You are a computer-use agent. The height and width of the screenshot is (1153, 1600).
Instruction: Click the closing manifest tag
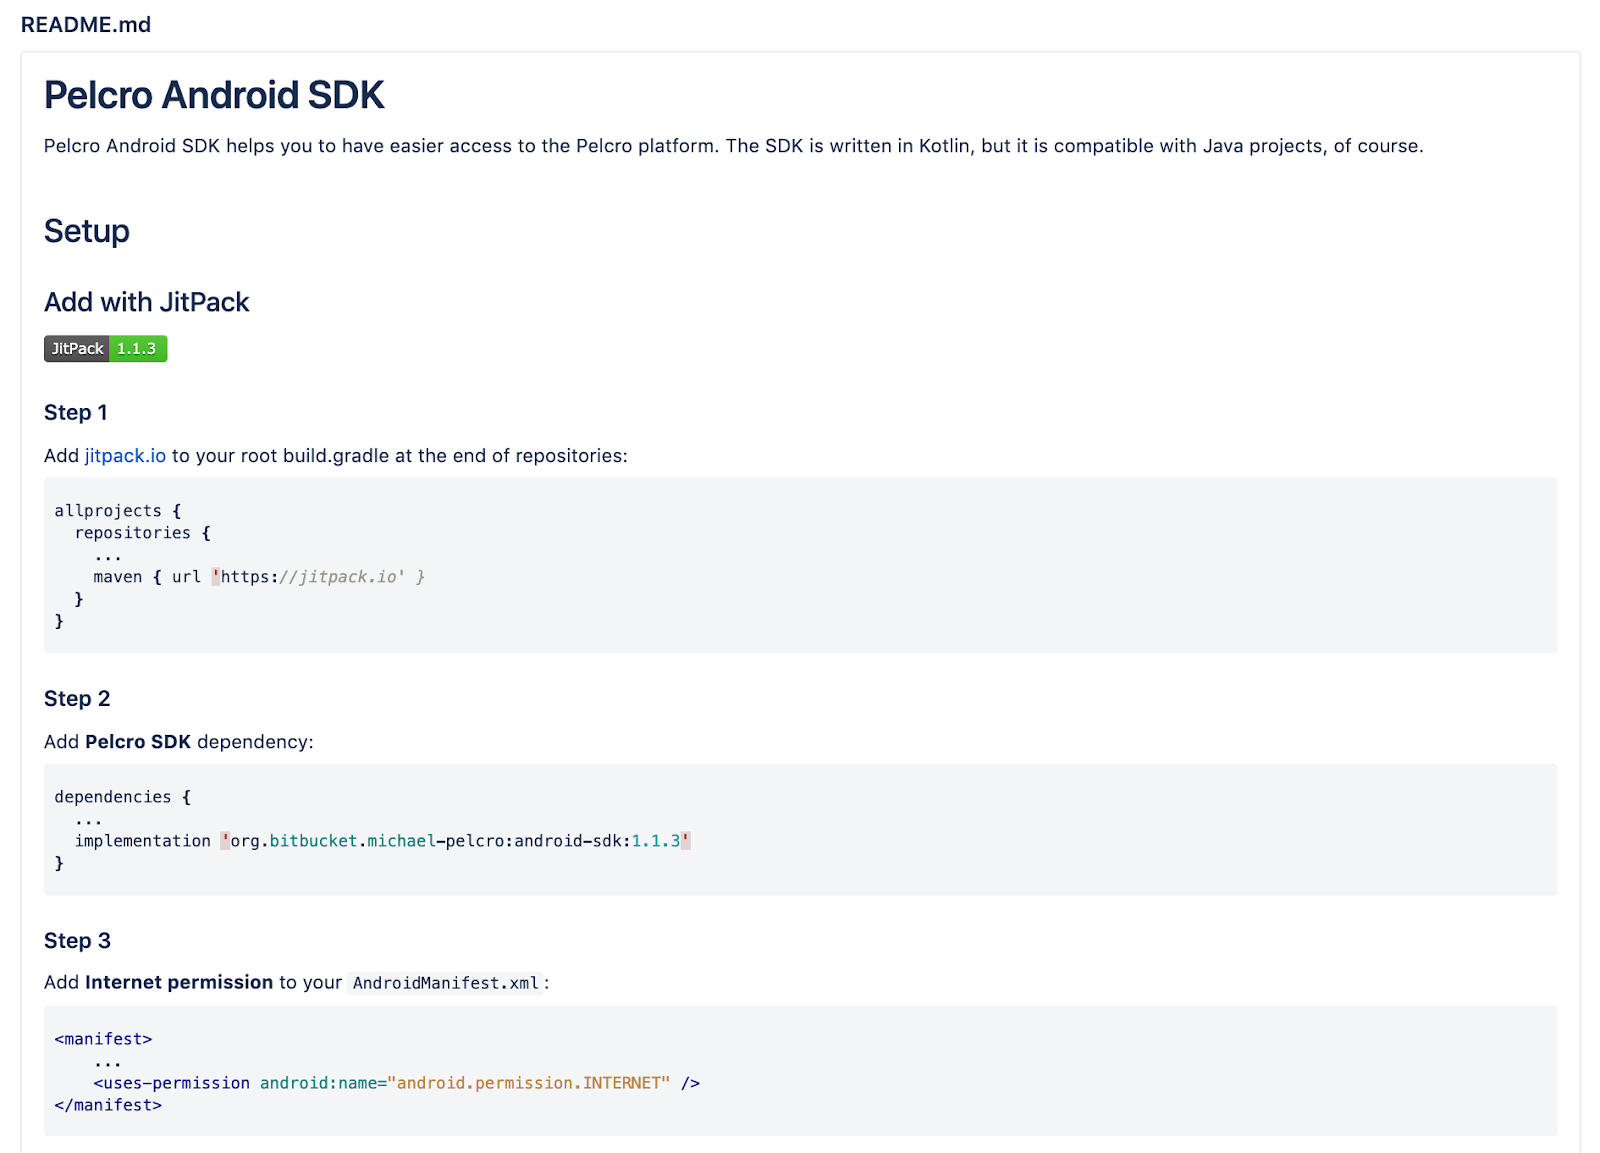108,1105
